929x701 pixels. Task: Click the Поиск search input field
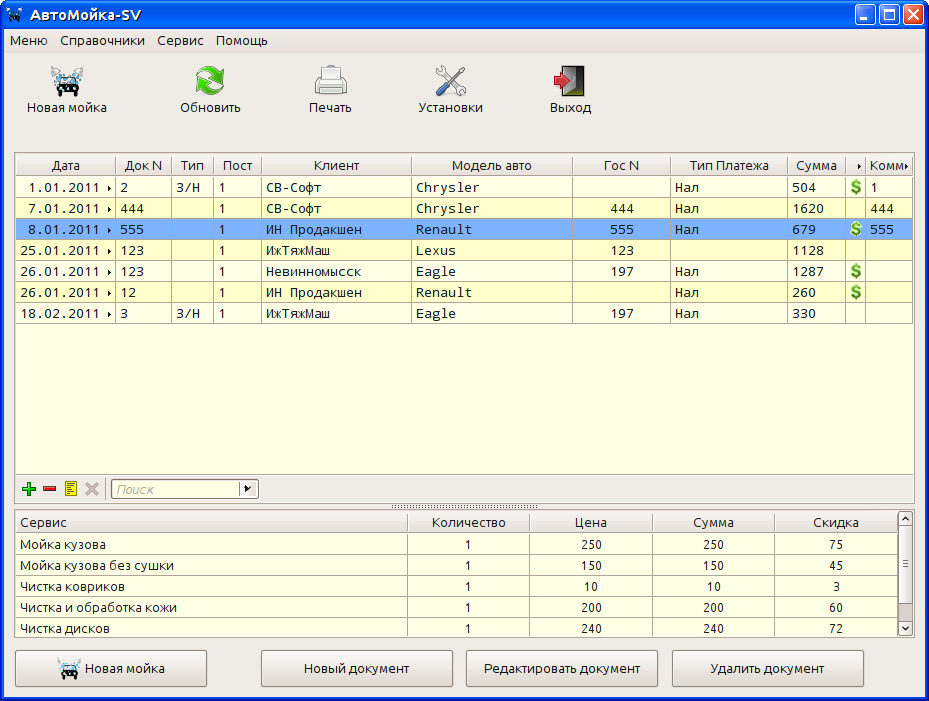pos(175,489)
